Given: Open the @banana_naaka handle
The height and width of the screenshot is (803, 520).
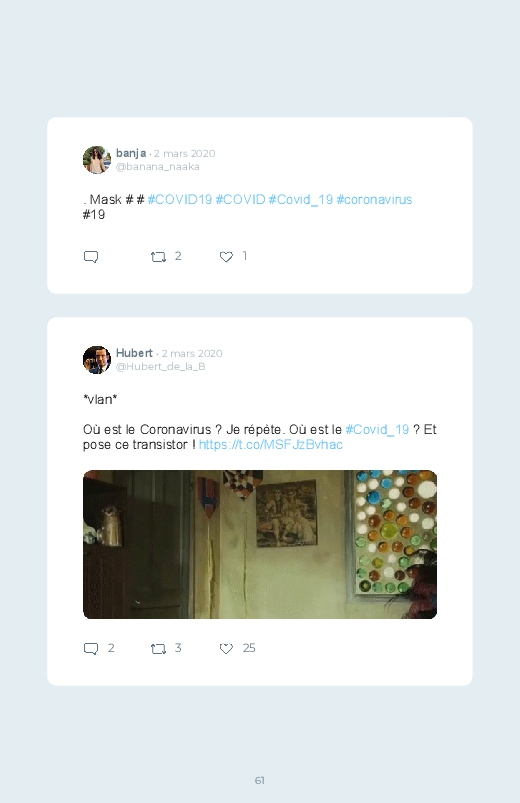Looking at the screenshot, I should (158, 166).
